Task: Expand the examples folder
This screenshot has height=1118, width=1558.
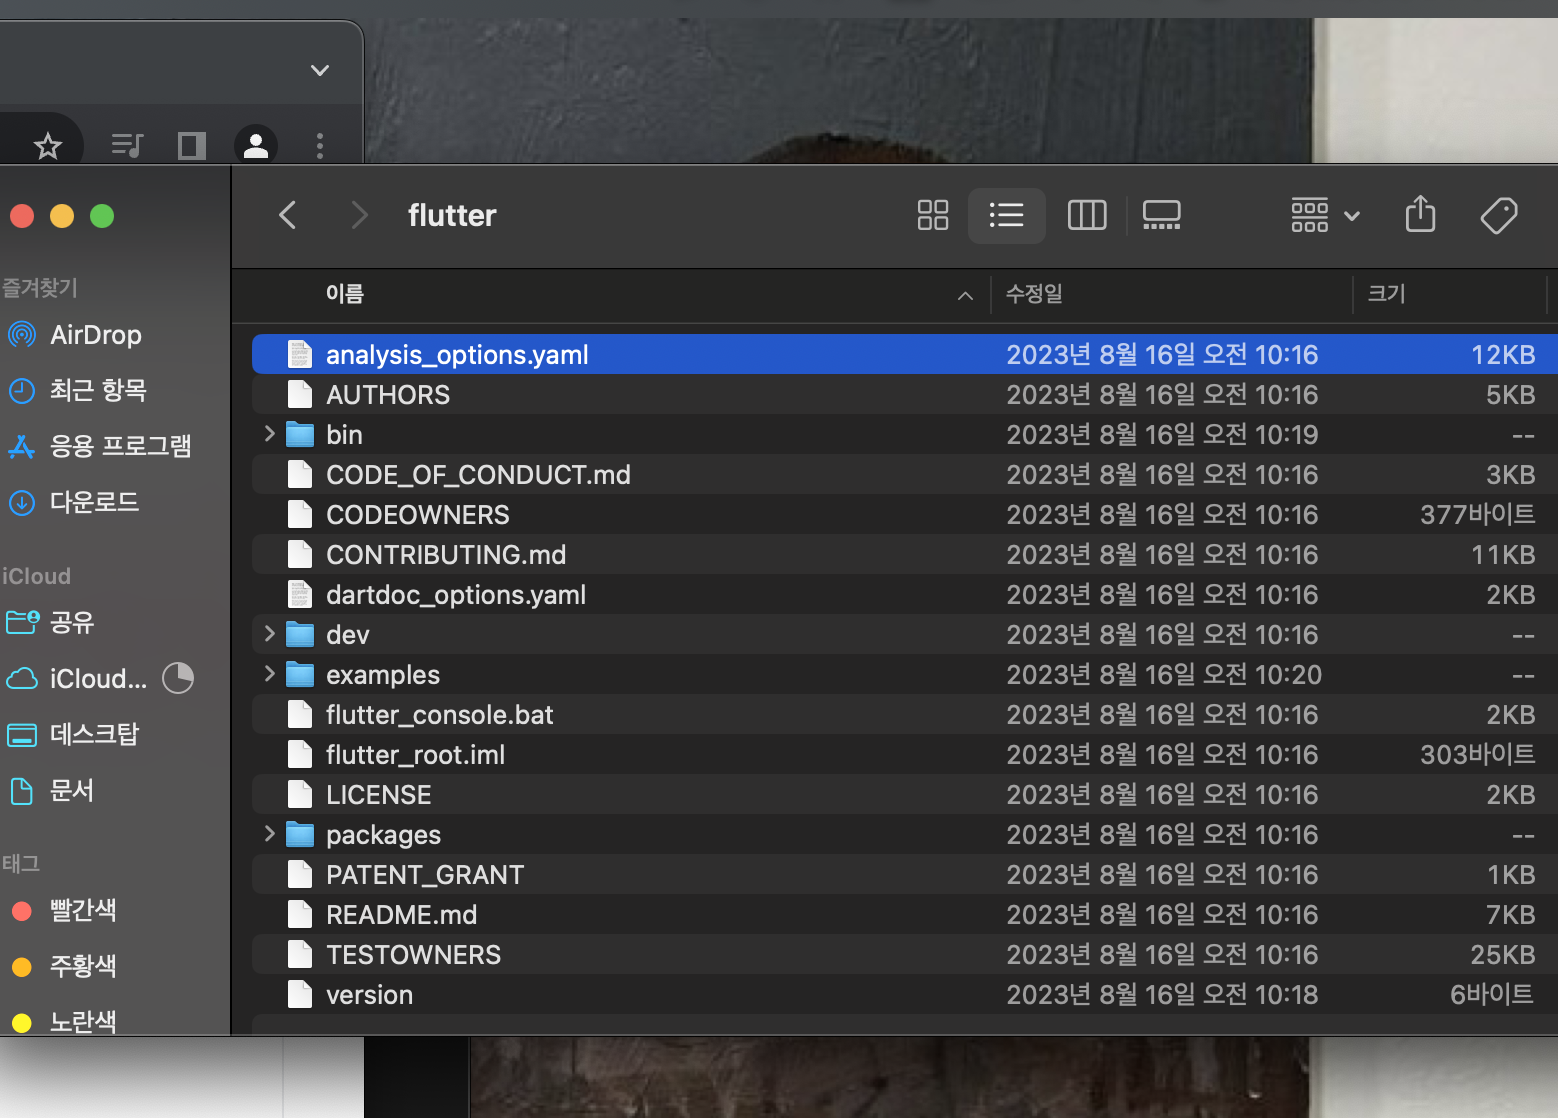Action: pyautogui.click(x=269, y=674)
